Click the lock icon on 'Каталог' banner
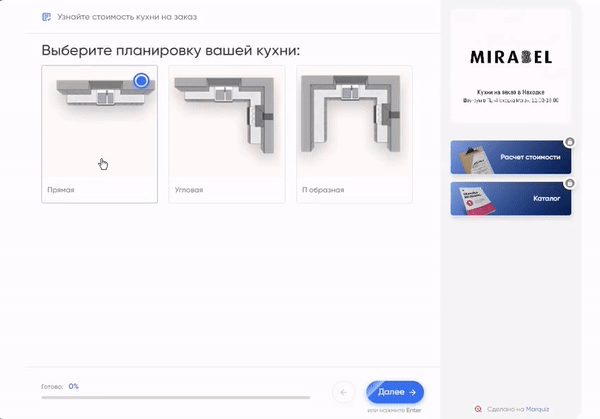 [569, 183]
